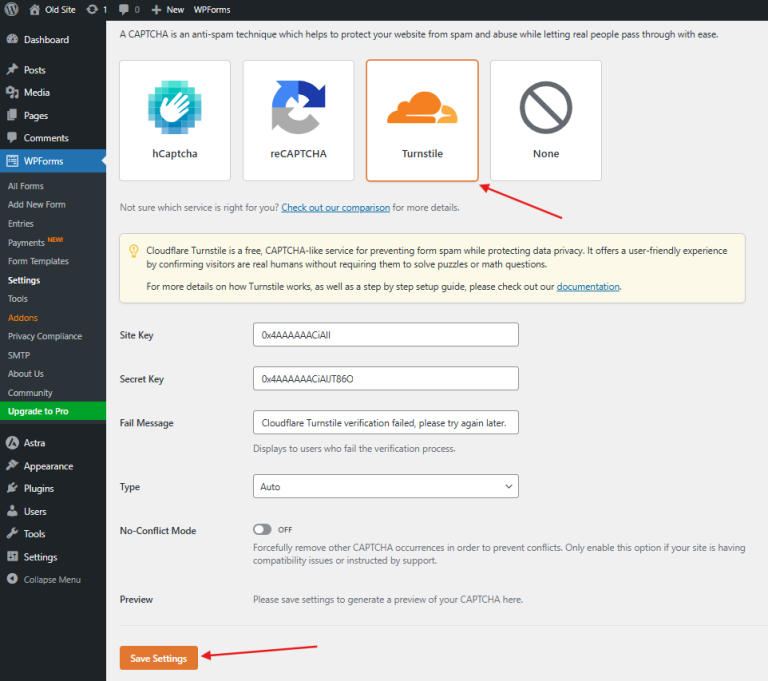Click into the Secret Key field
This screenshot has width=768, height=681.
385,379
